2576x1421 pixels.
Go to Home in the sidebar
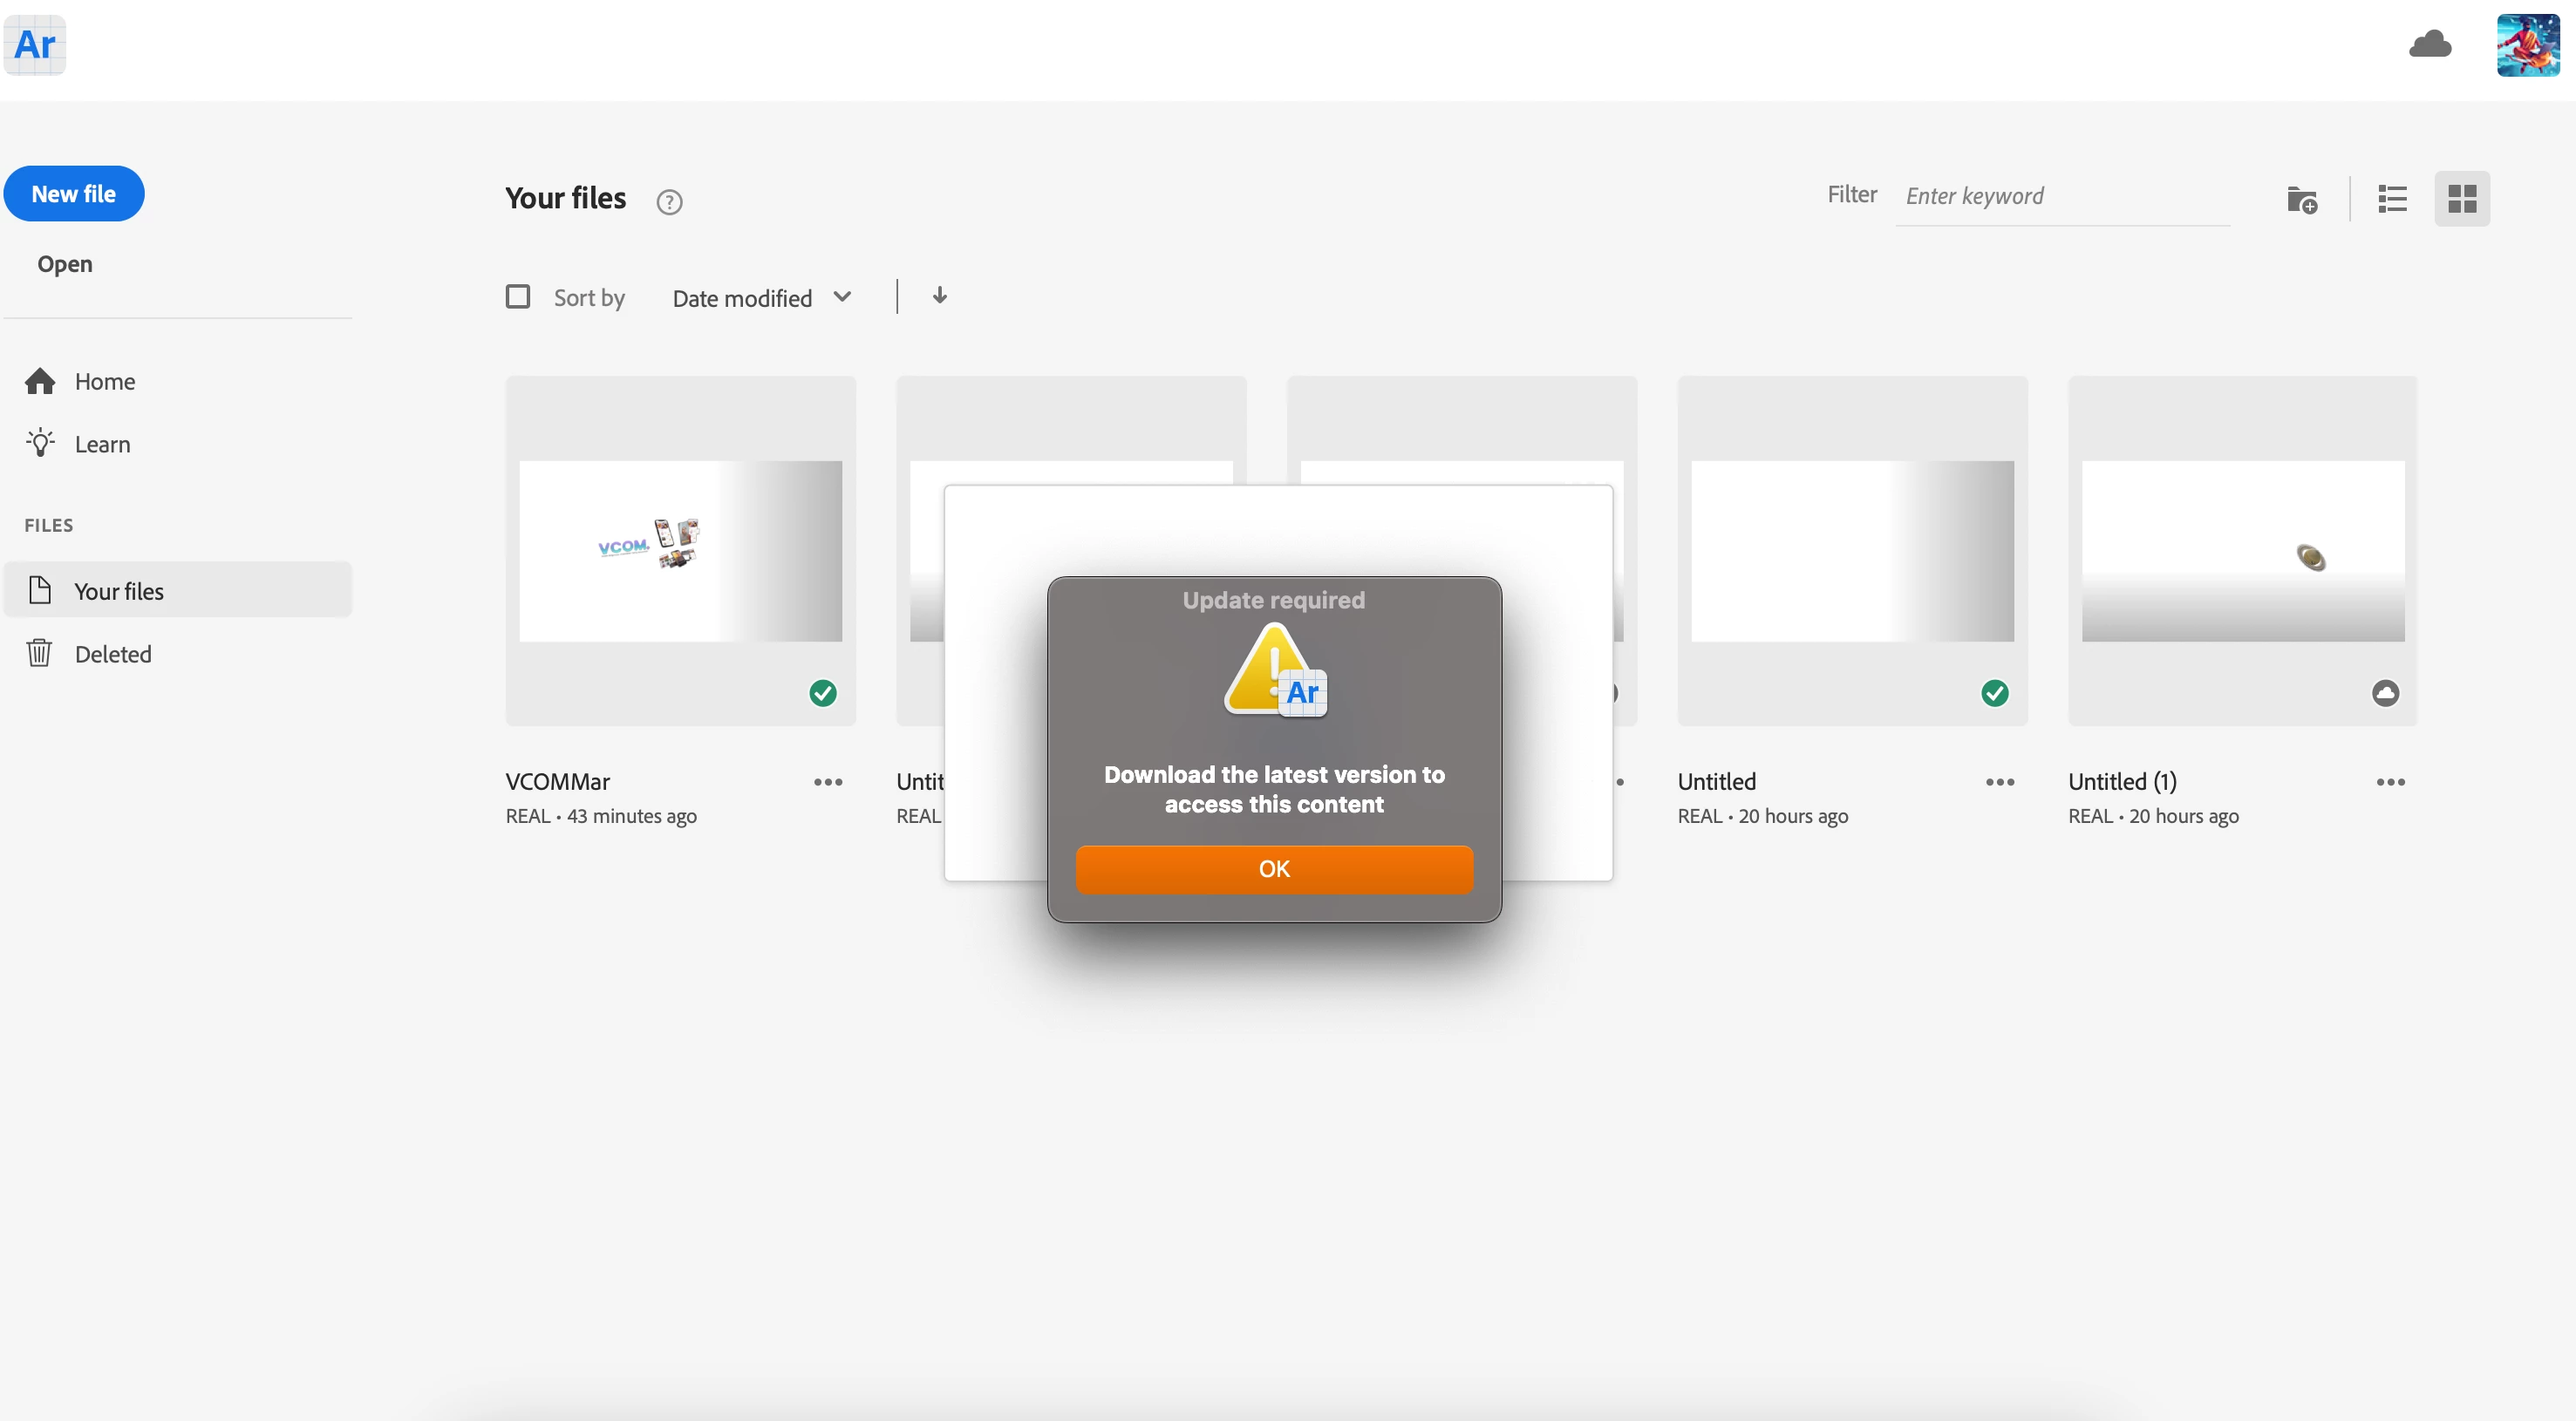[x=104, y=381]
